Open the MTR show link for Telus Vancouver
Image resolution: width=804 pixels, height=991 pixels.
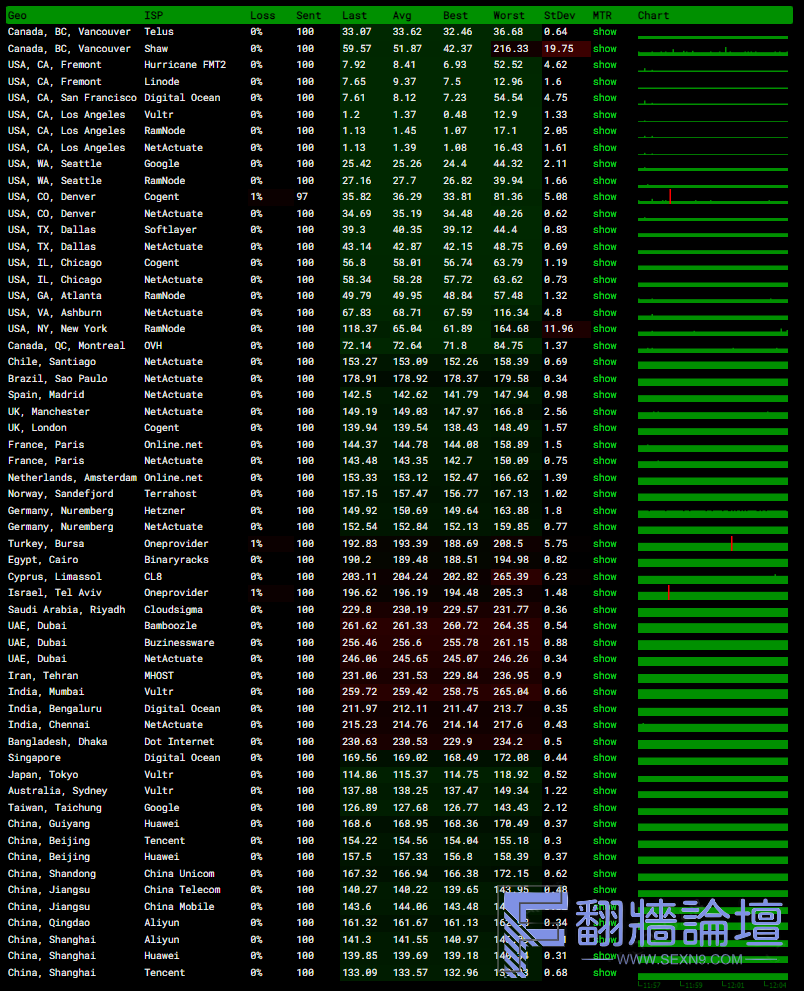pyautogui.click(x=604, y=32)
